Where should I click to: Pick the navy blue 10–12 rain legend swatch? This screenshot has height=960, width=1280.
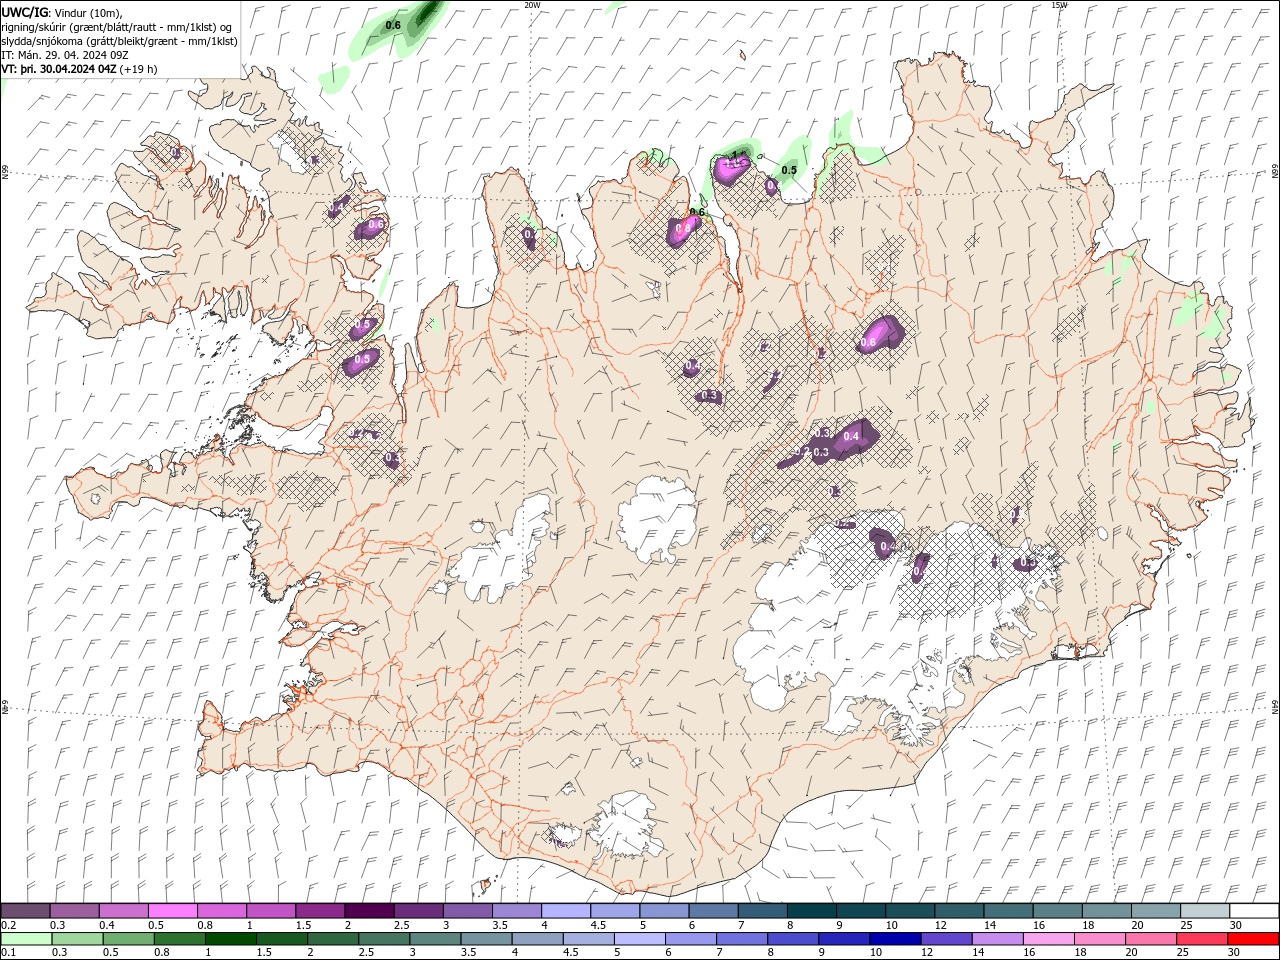point(894,939)
